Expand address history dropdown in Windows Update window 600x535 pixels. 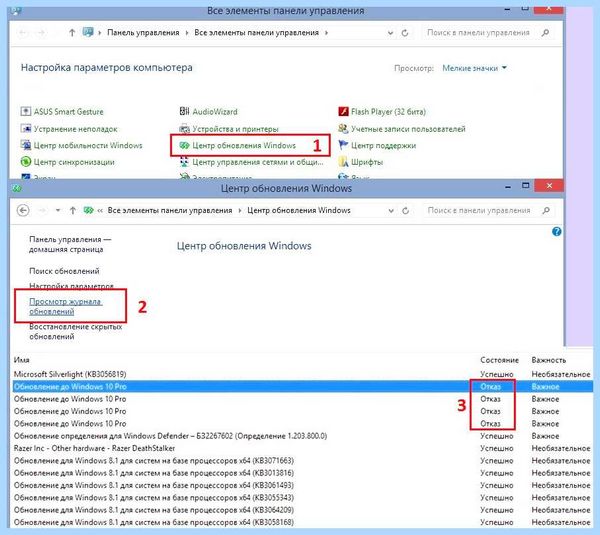[391, 210]
